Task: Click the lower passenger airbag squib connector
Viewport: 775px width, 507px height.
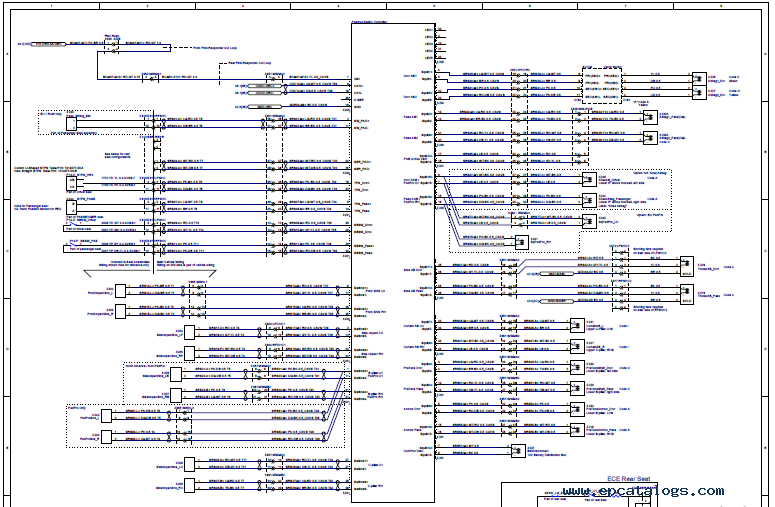Action: coord(650,137)
